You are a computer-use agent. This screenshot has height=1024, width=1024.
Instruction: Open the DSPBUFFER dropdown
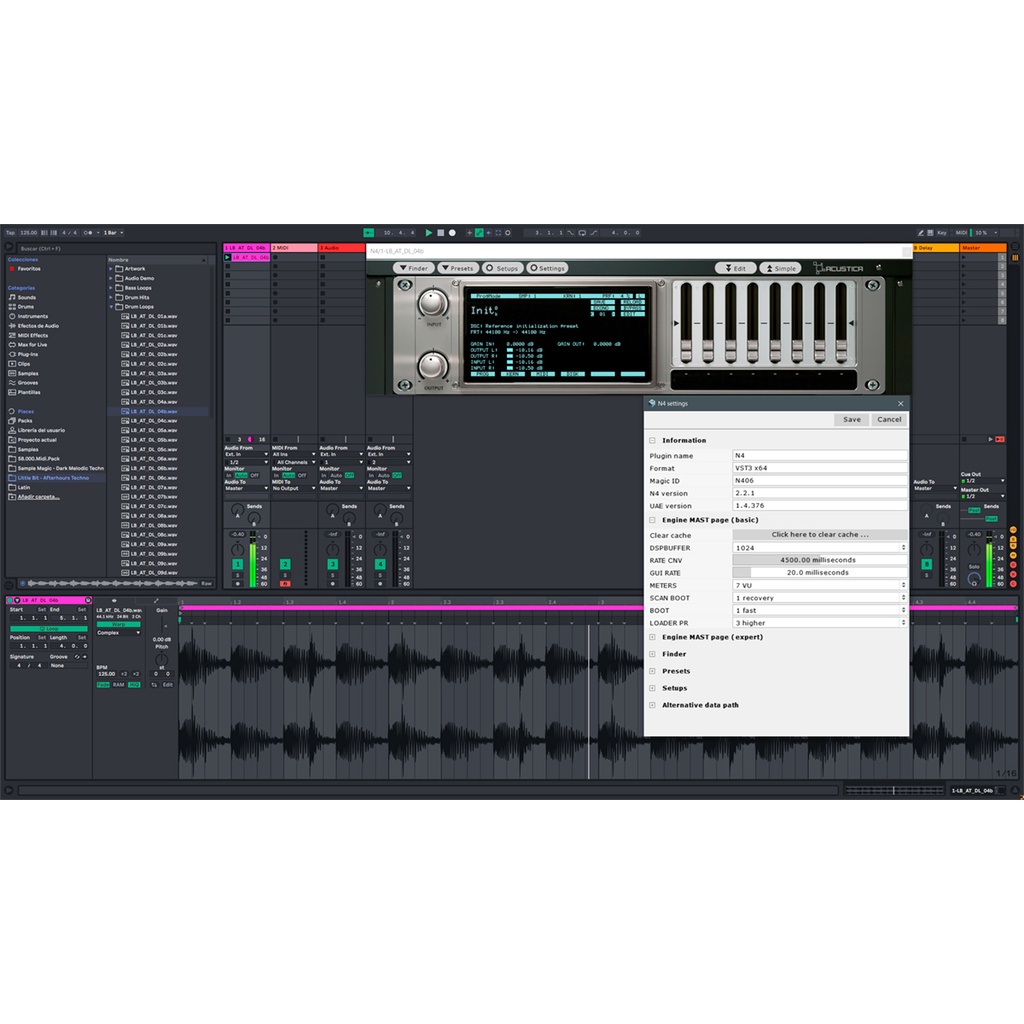tap(819, 548)
